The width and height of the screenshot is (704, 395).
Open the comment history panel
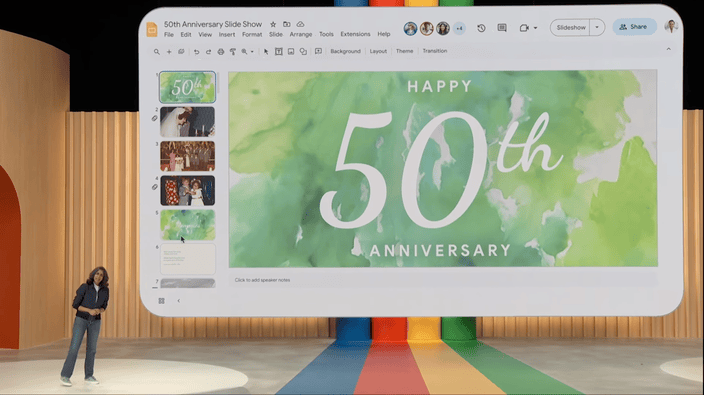tap(502, 28)
